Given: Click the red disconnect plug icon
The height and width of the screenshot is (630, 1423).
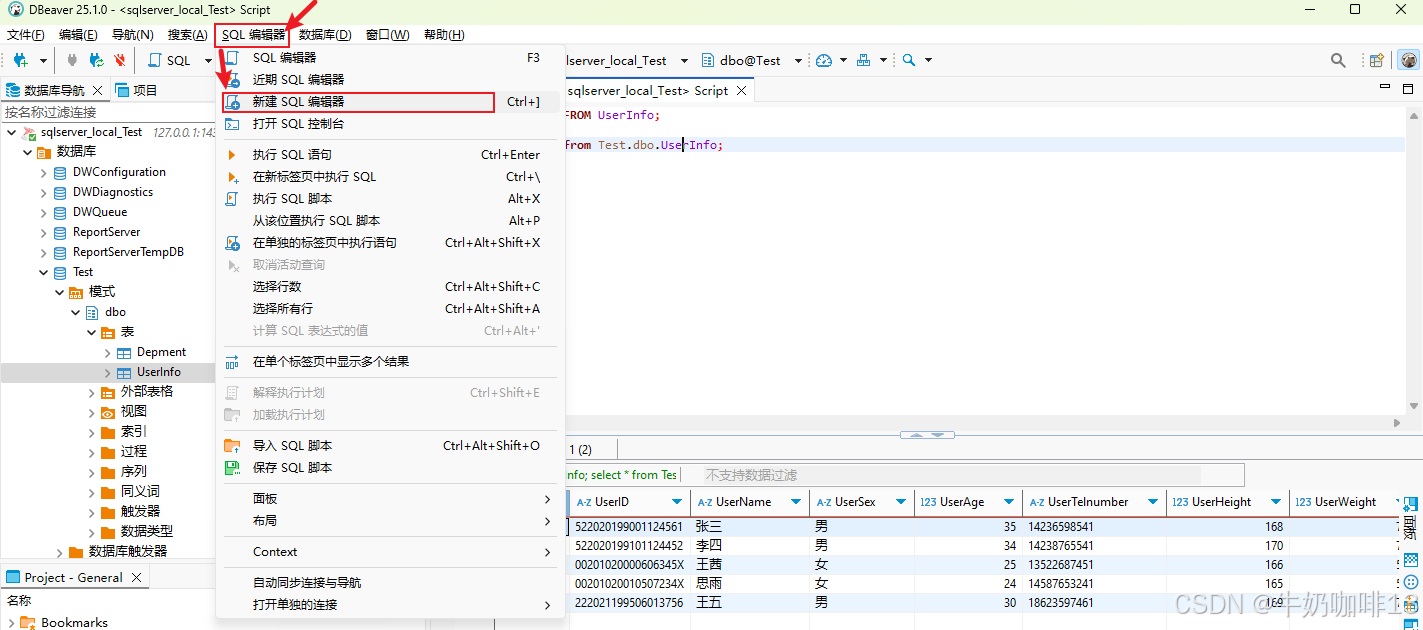Looking at the screenshot, I should click(120, 61).
